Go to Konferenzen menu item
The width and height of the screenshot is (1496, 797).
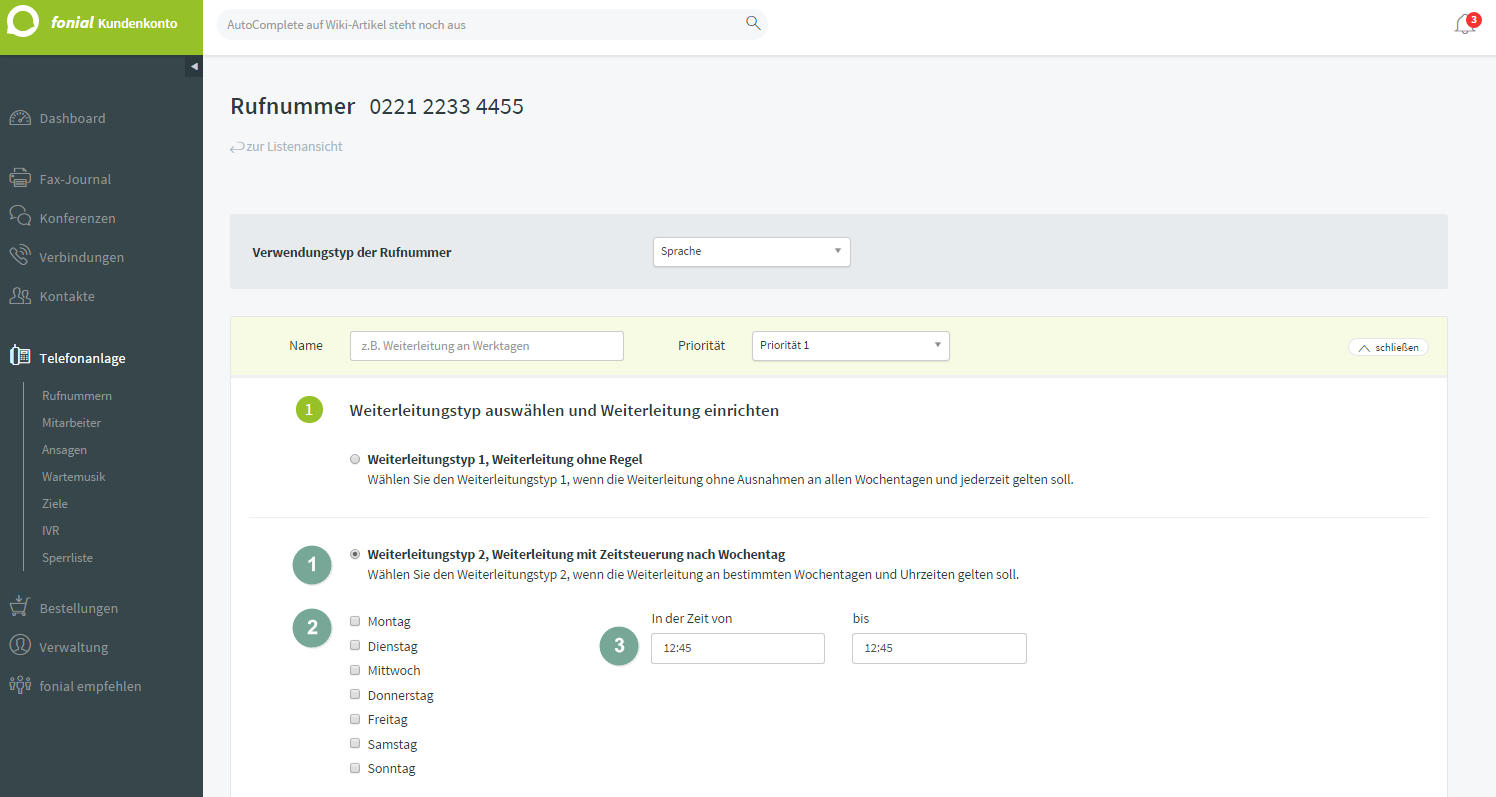(x=77, y=218)
